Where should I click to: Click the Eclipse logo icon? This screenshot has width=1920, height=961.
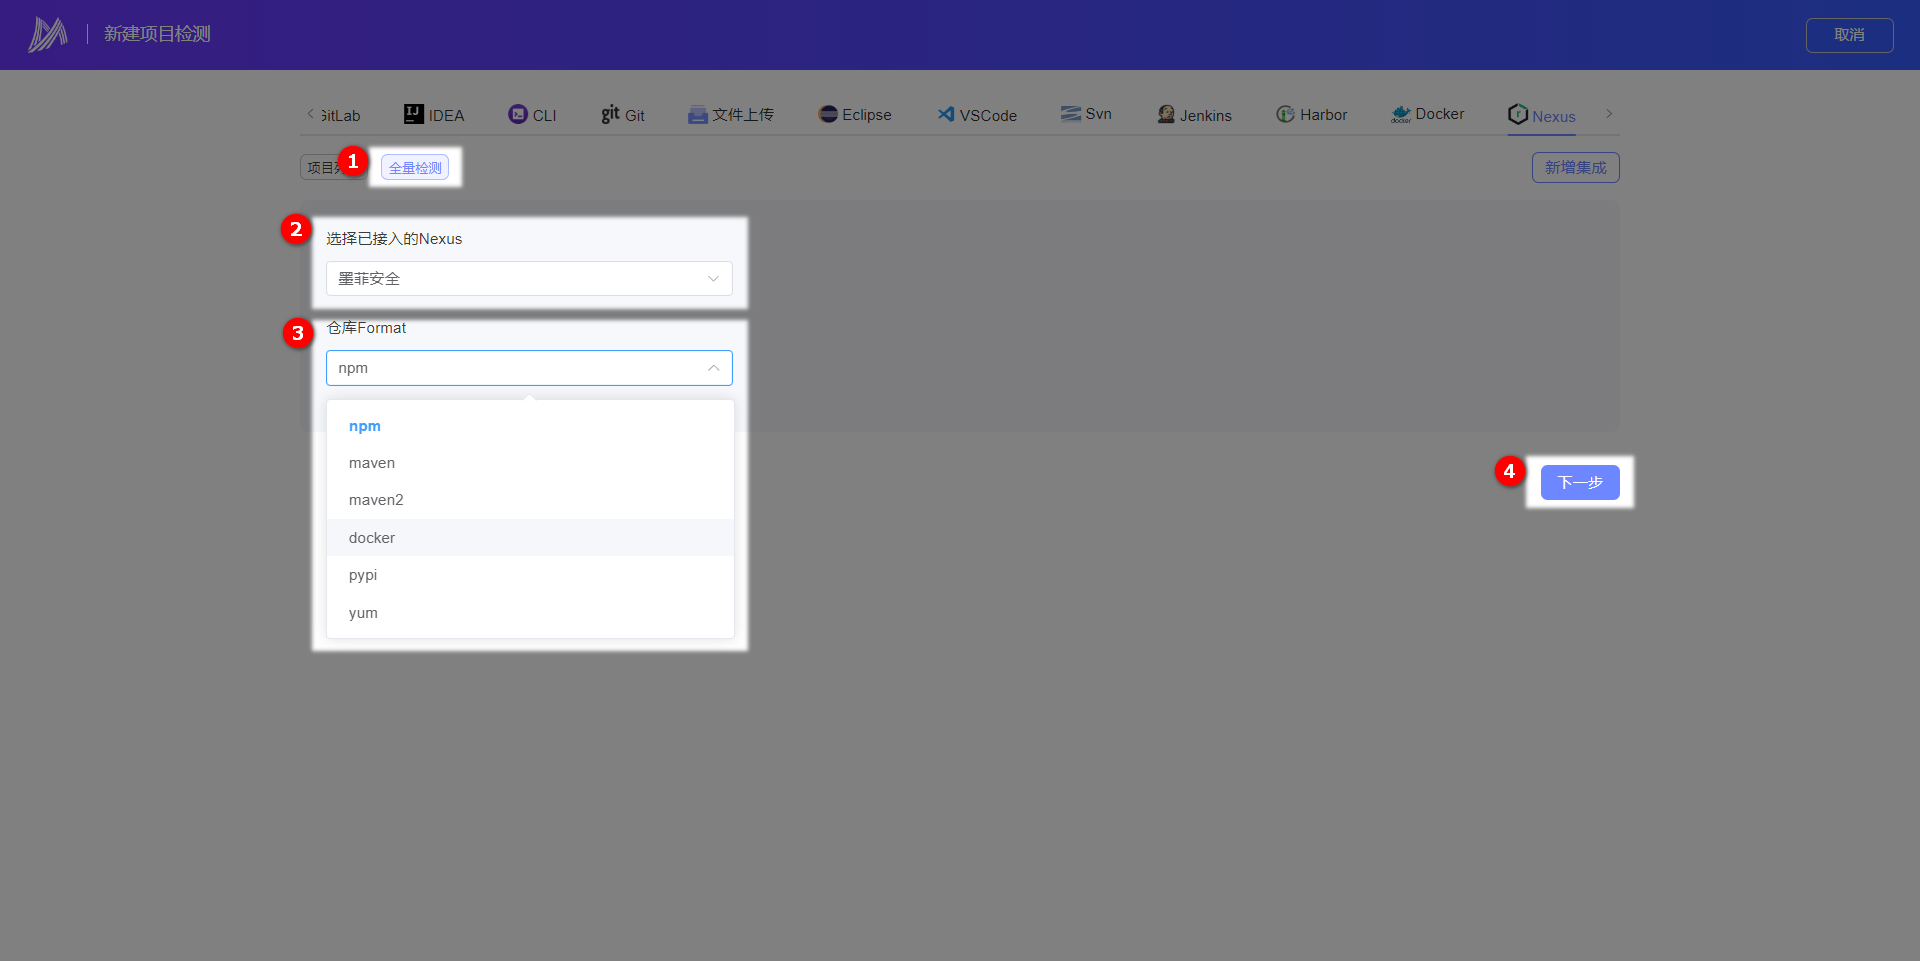click(x=827, y=114)
